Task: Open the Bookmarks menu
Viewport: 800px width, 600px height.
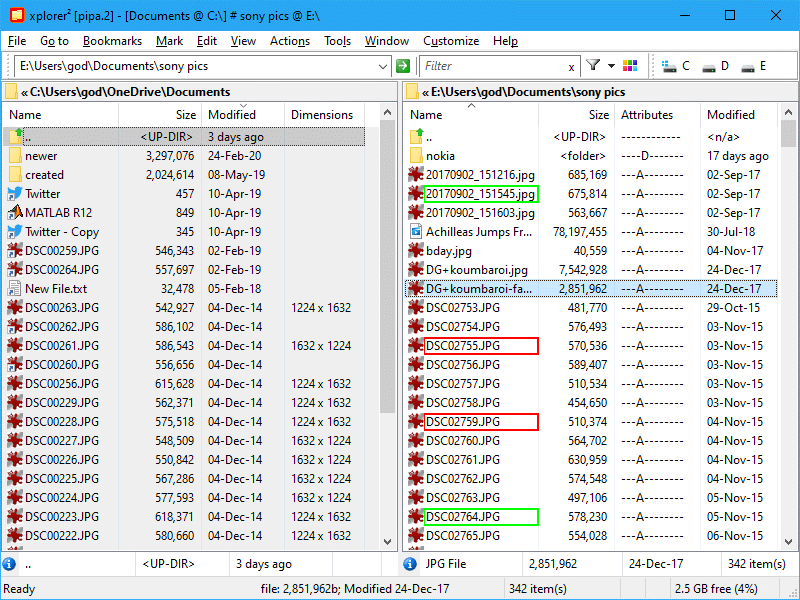Action: pos(112,41)
